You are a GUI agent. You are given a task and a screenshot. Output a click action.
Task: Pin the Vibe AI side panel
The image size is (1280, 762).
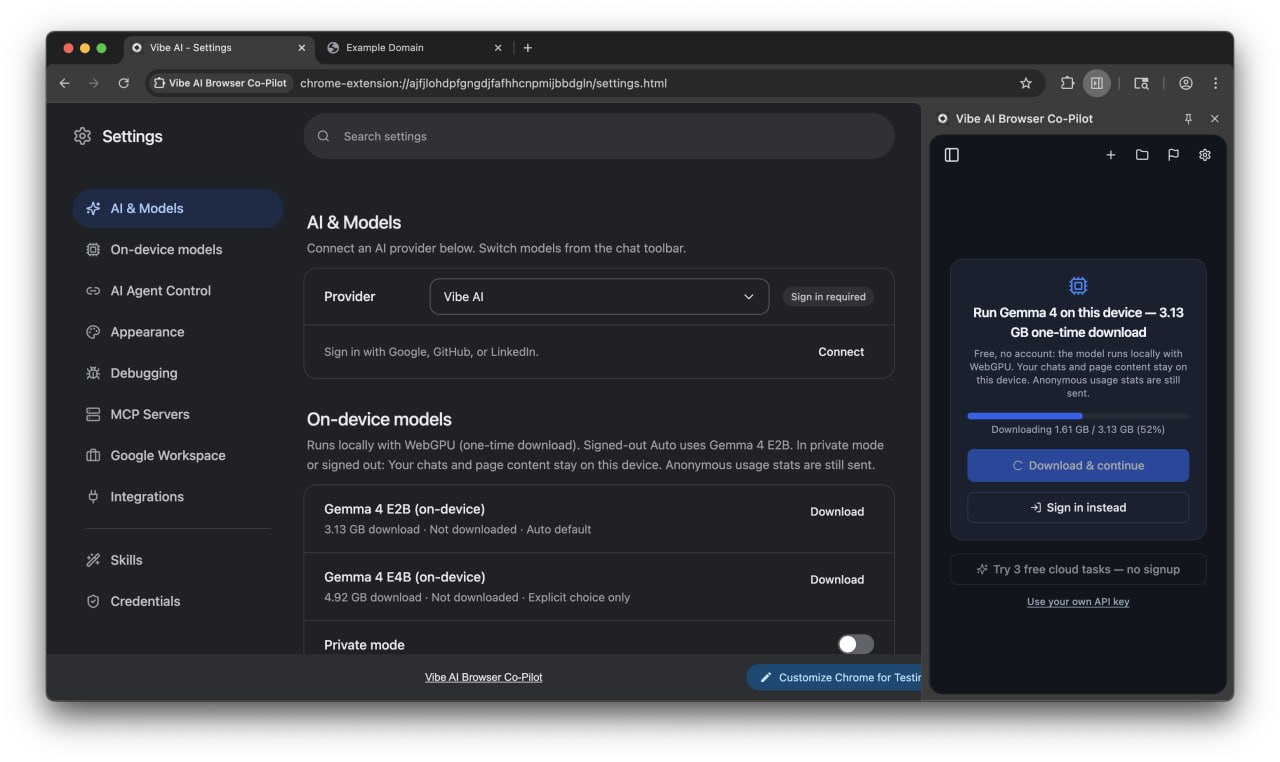point(1188,118)
